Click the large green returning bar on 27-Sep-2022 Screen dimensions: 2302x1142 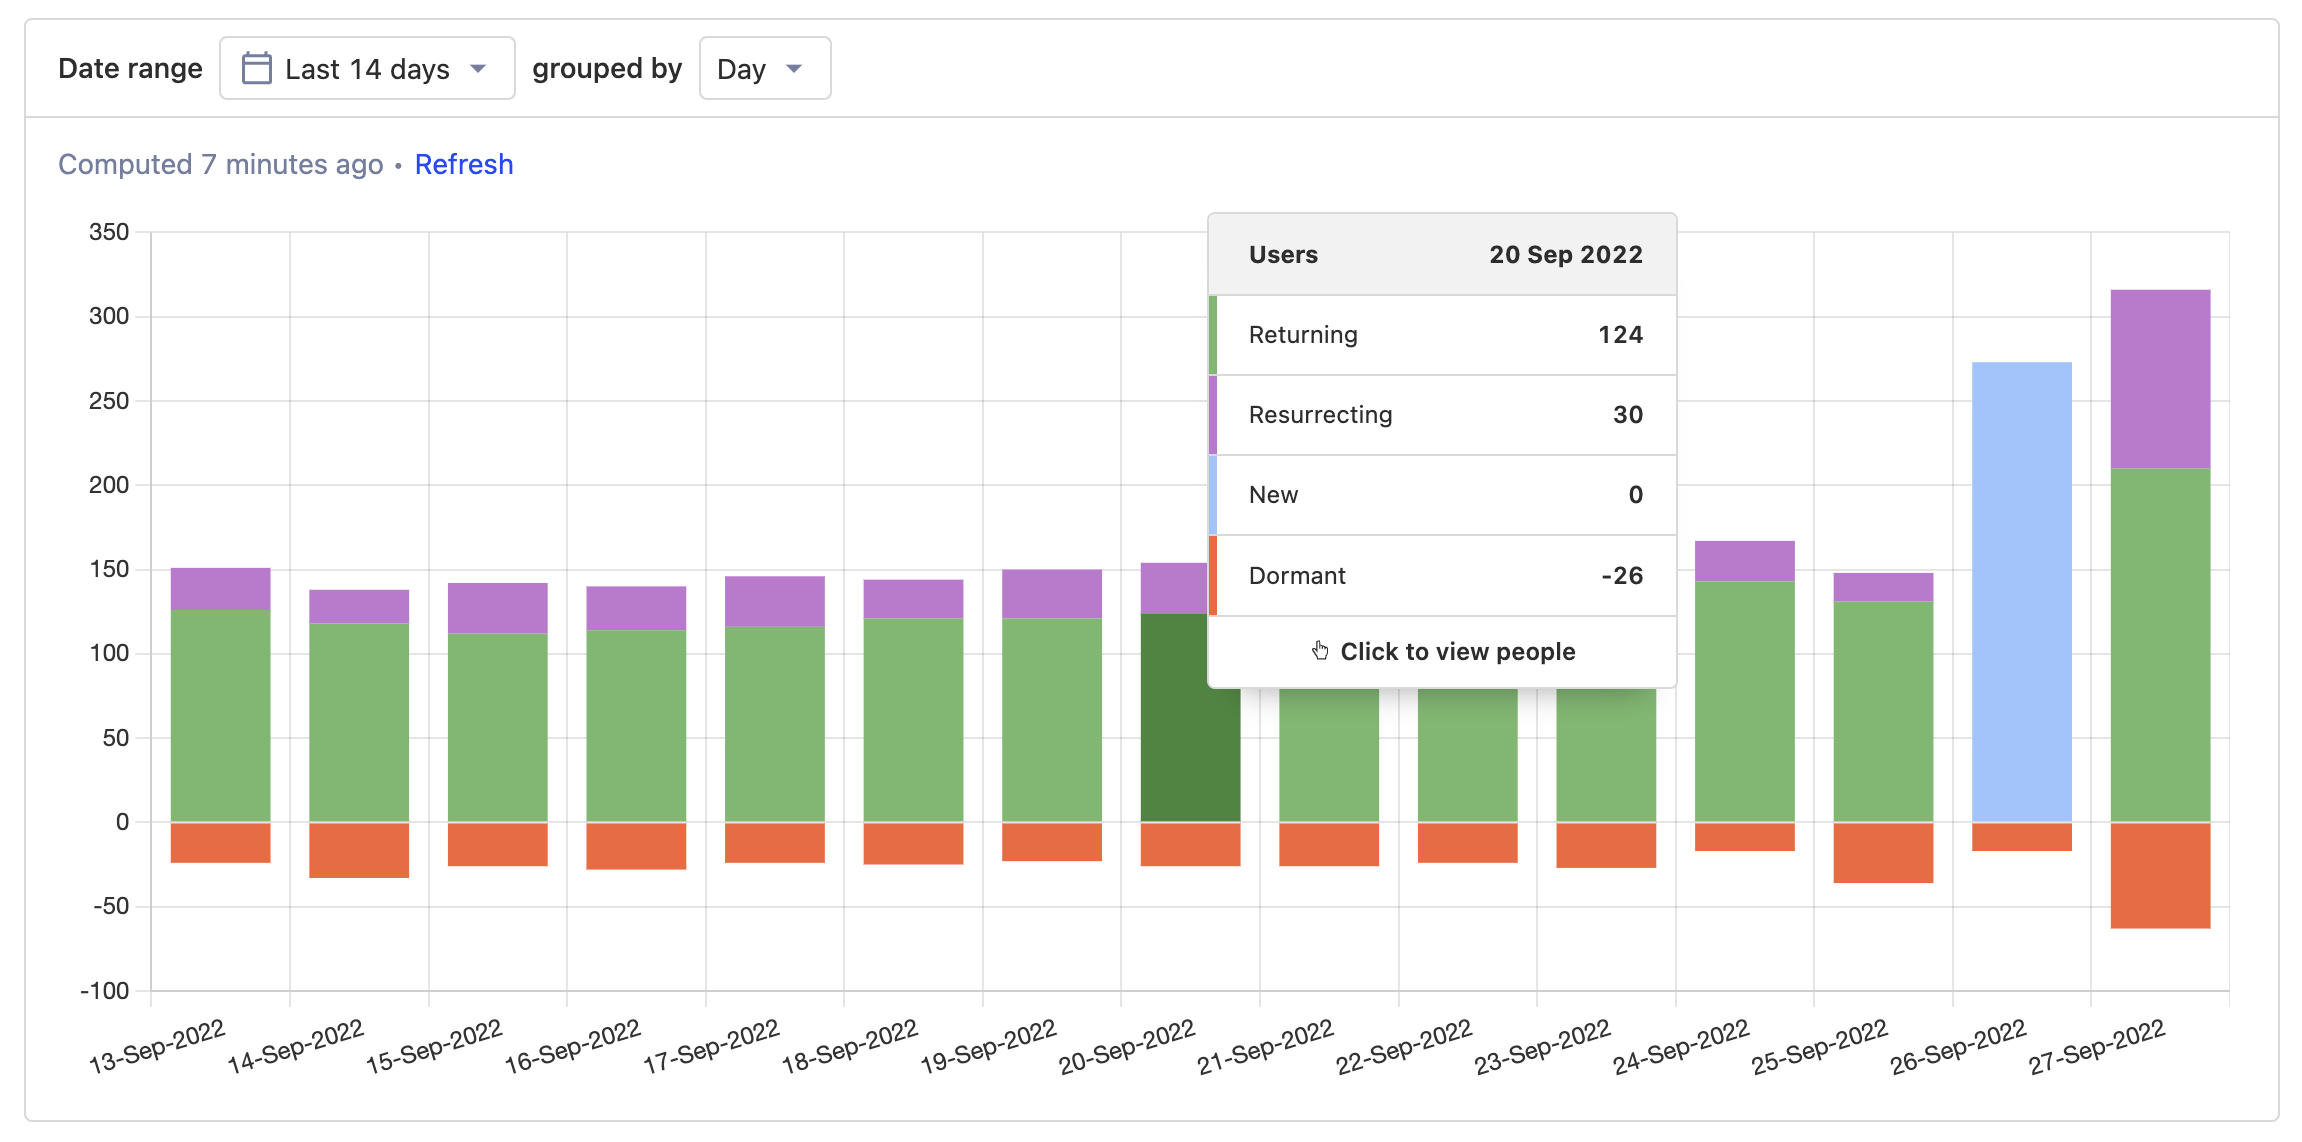2160,645
